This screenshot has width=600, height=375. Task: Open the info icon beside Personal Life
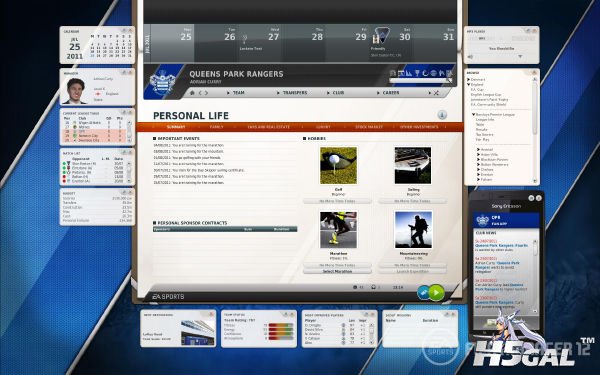click(442, 115)
